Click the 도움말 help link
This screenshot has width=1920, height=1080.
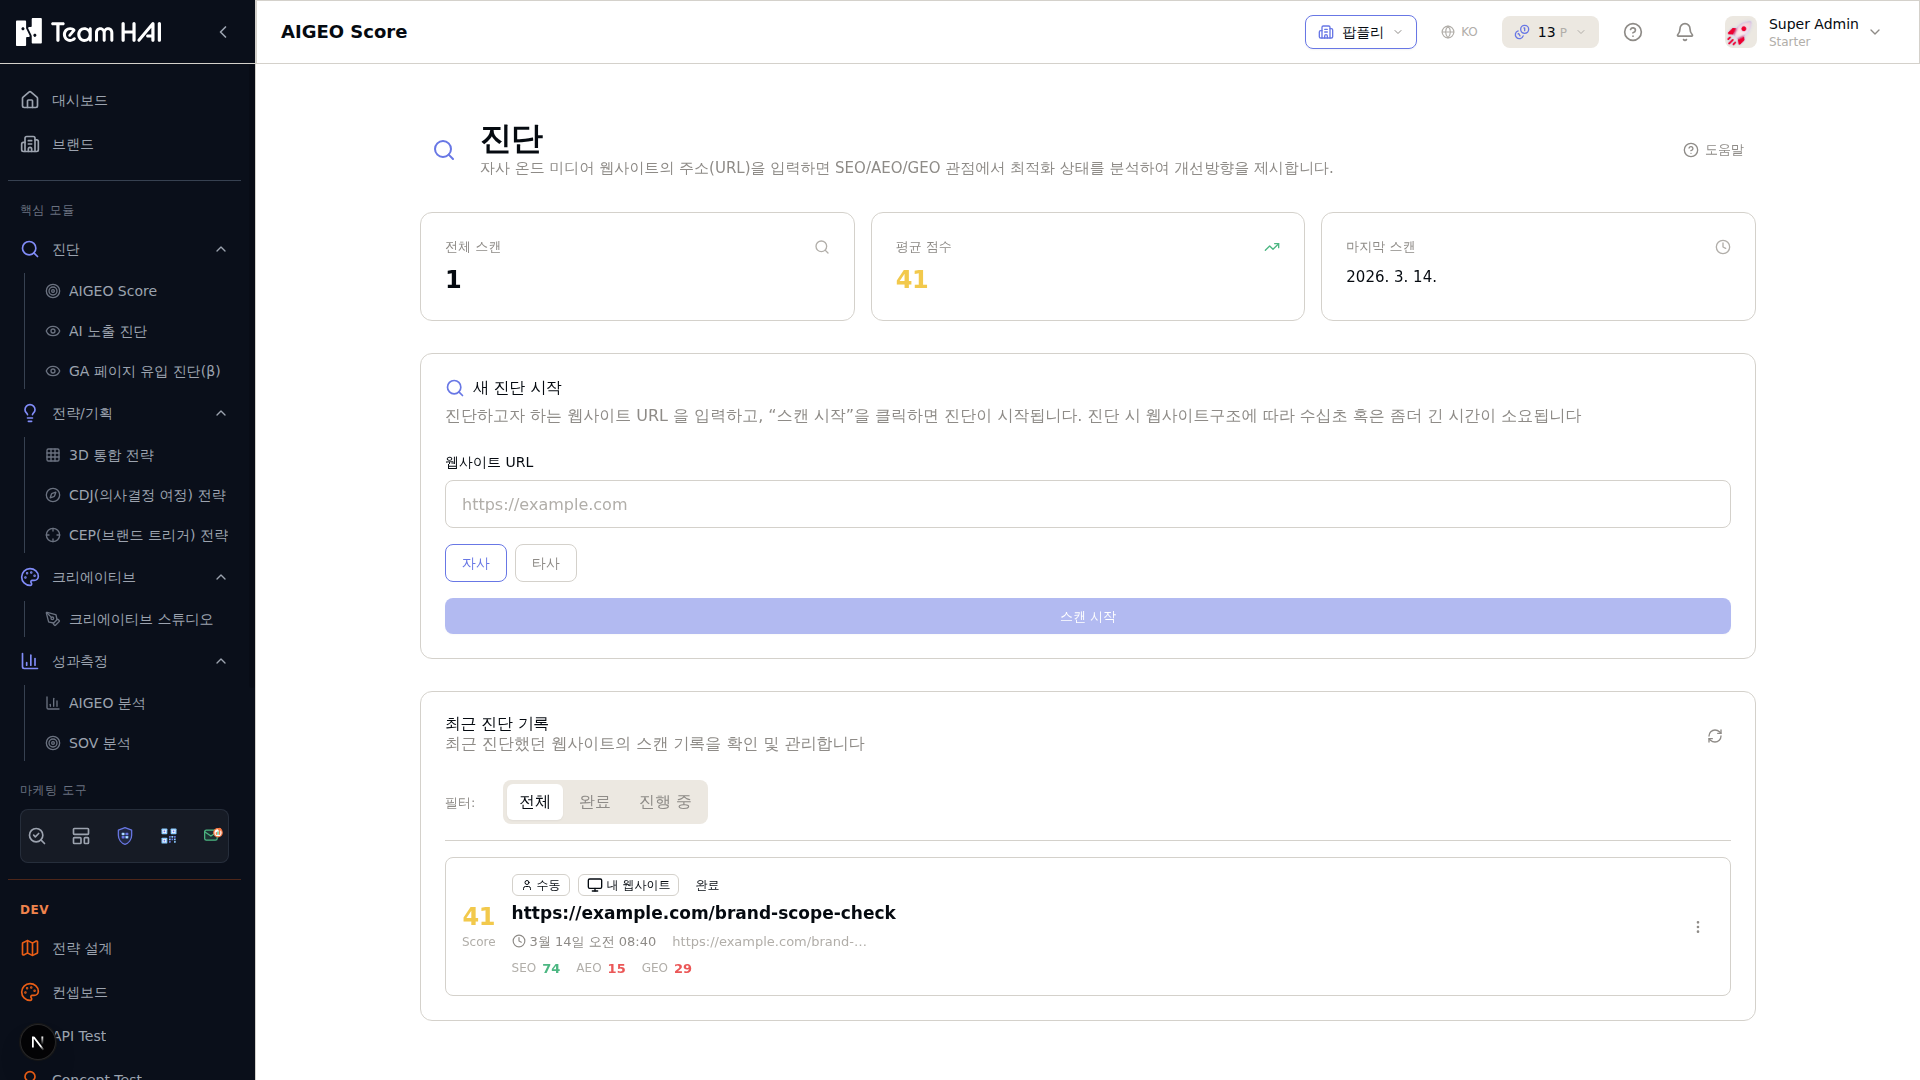pos(1713,150)
